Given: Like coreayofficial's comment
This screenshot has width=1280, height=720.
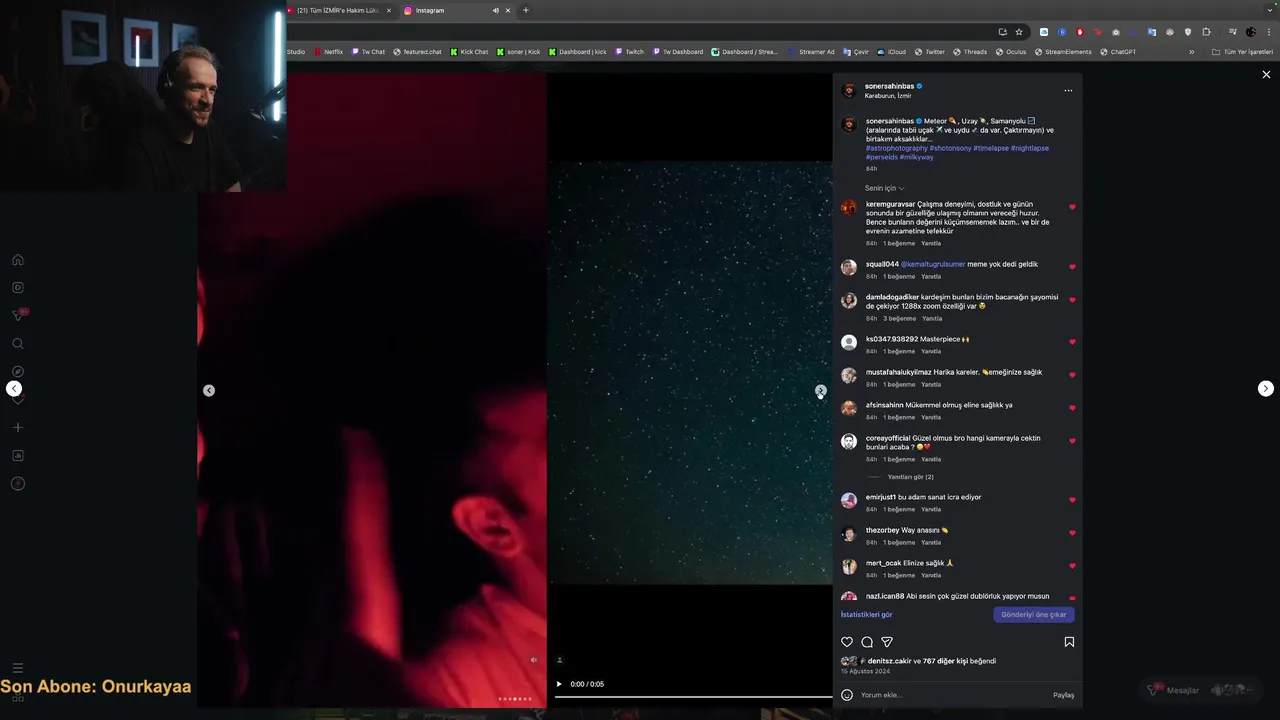Looking at the screenshot, I should pos(1073,441).
